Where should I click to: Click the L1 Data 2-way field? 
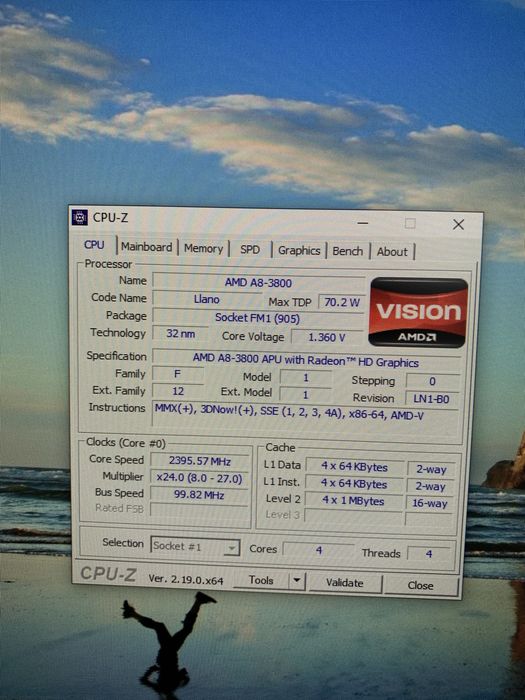[x=431, y=469]
